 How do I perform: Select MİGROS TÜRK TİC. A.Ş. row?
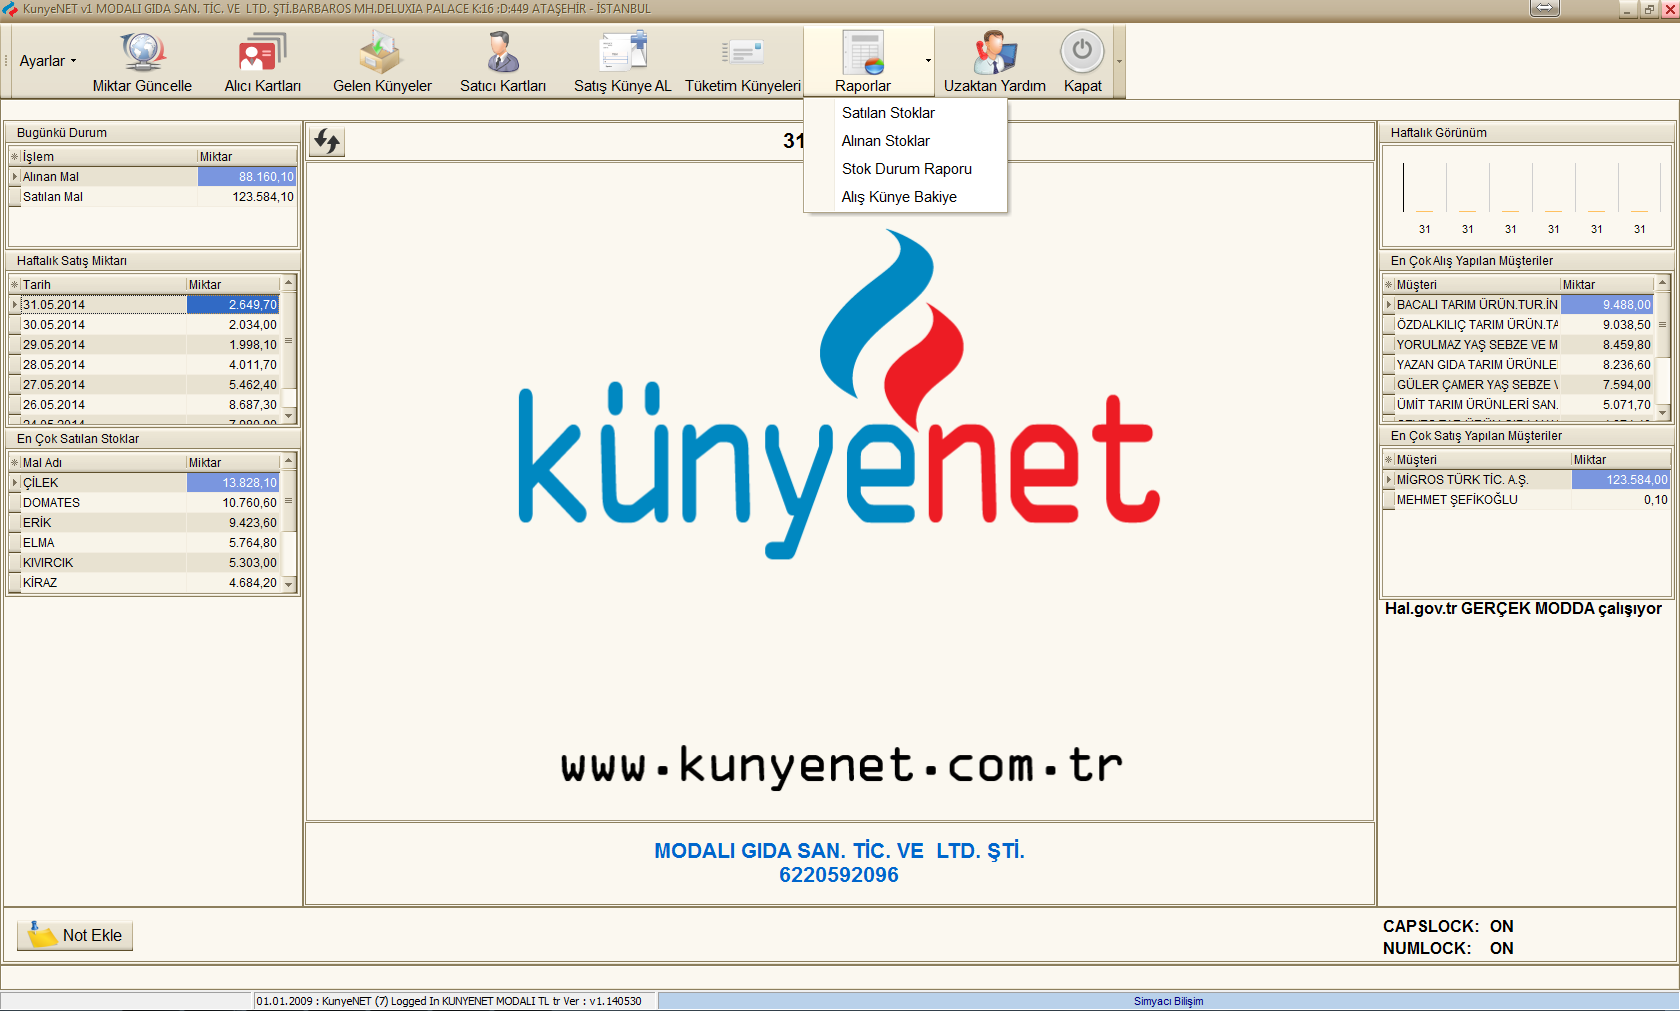[x=1527, y=480]
